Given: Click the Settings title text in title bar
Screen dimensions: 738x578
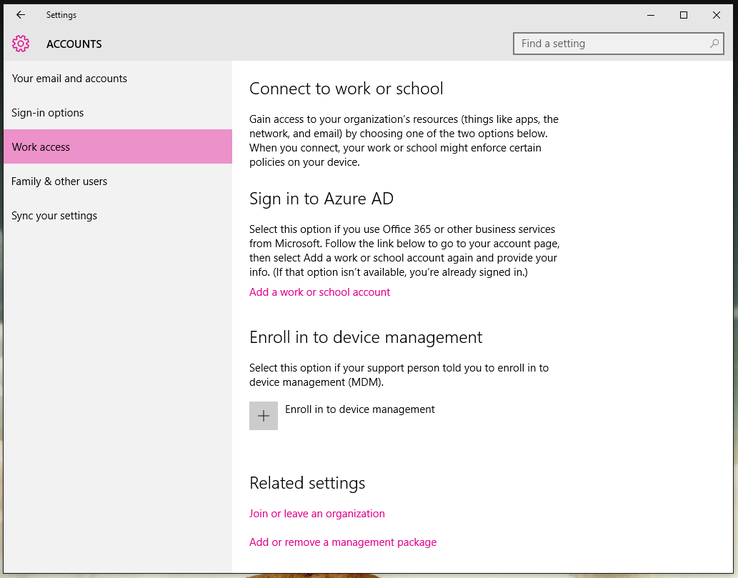Looking at the screenshot, I should (x=61, y=15).
